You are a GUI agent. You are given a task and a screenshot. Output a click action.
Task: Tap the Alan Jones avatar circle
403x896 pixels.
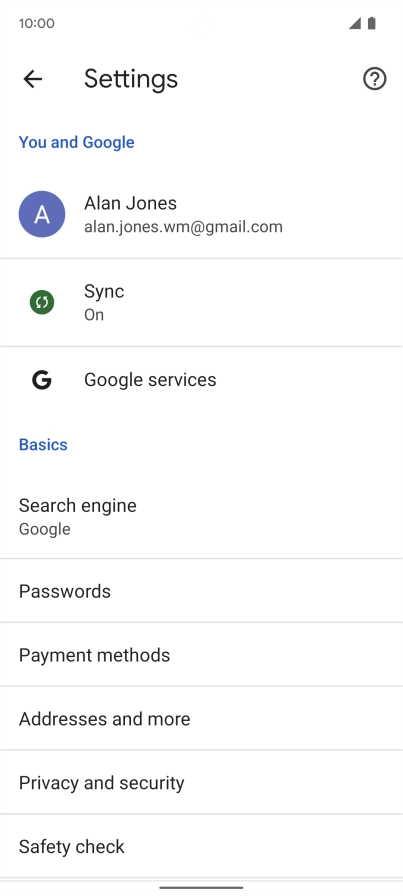point(42,214)
